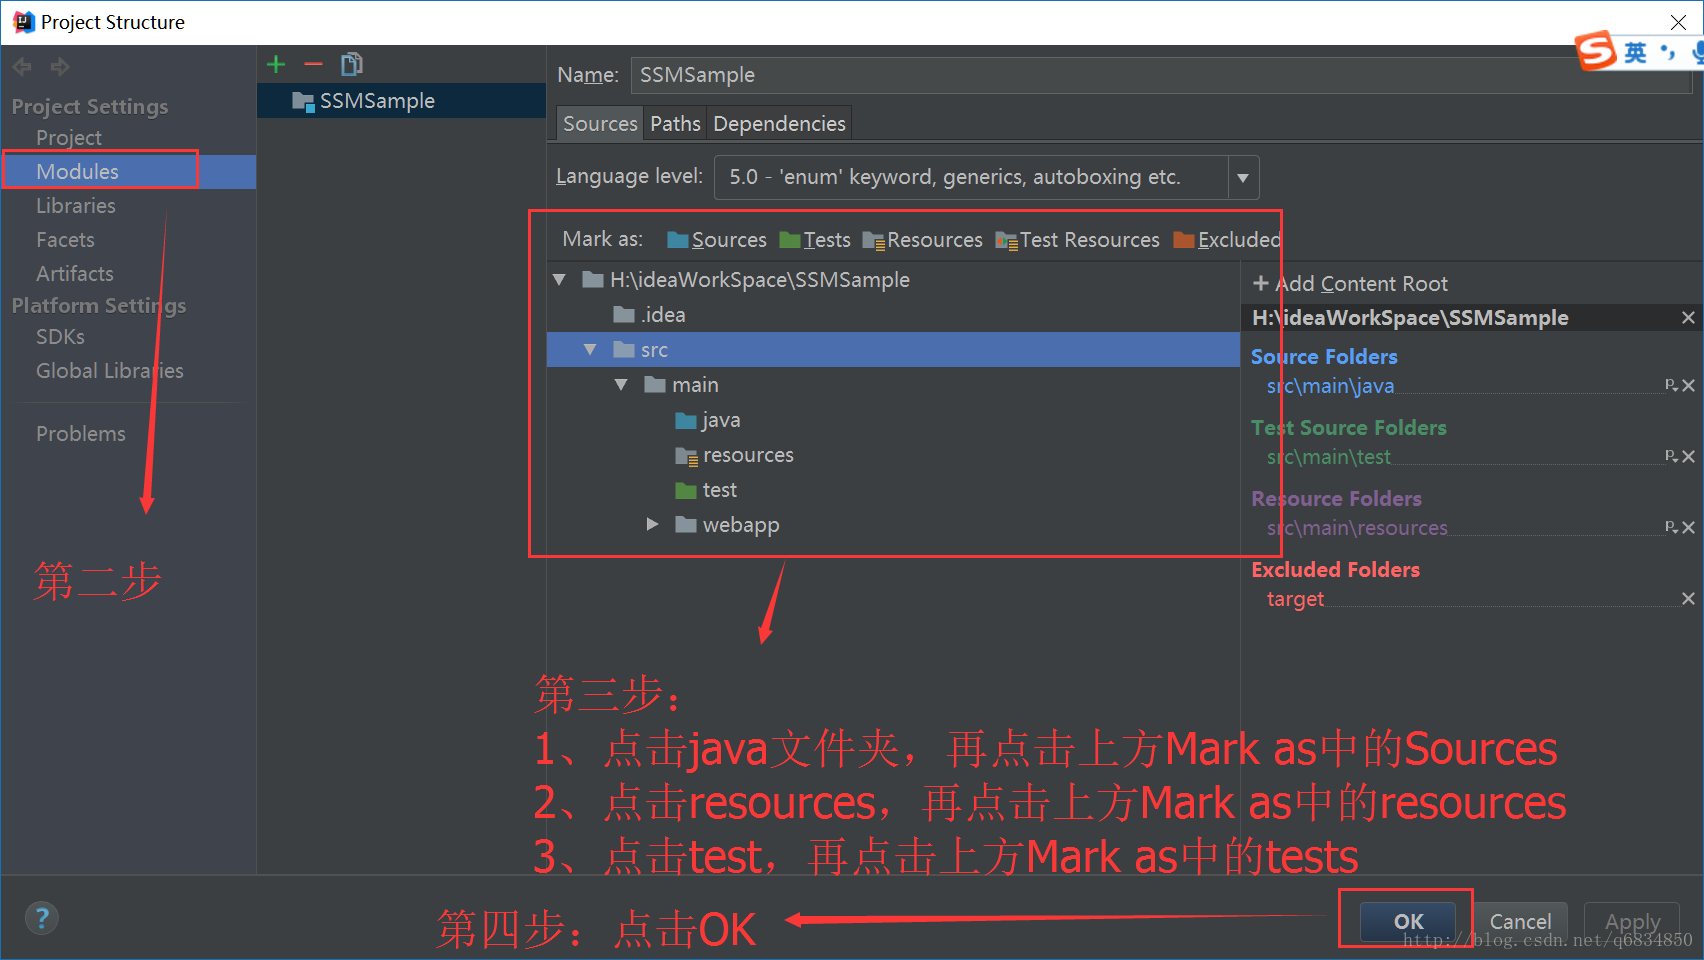1704x960 pixels.
Task: Collapse the main folder node
Action: click(621, 385)
